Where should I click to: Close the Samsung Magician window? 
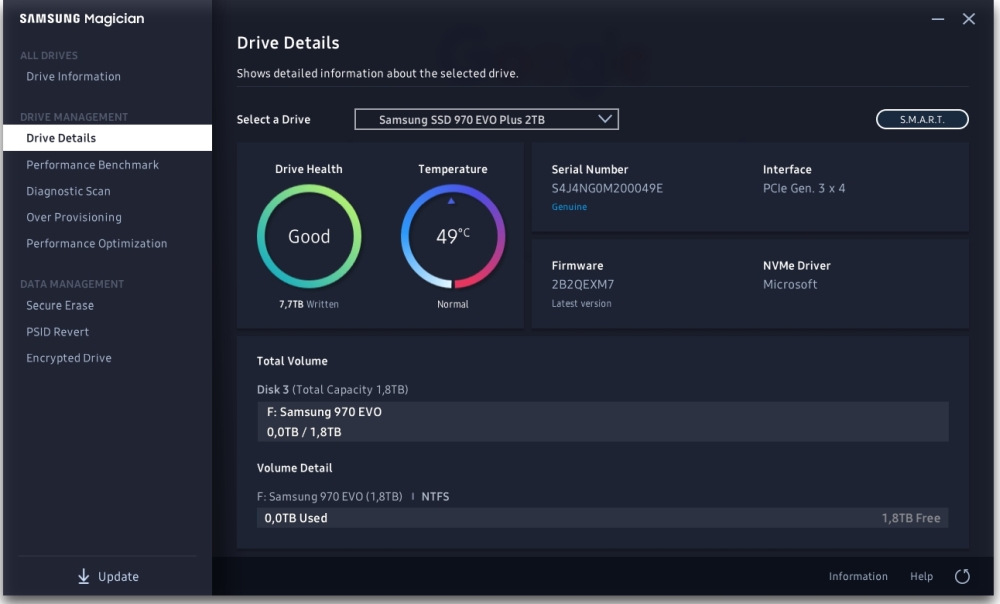[968, 20]
